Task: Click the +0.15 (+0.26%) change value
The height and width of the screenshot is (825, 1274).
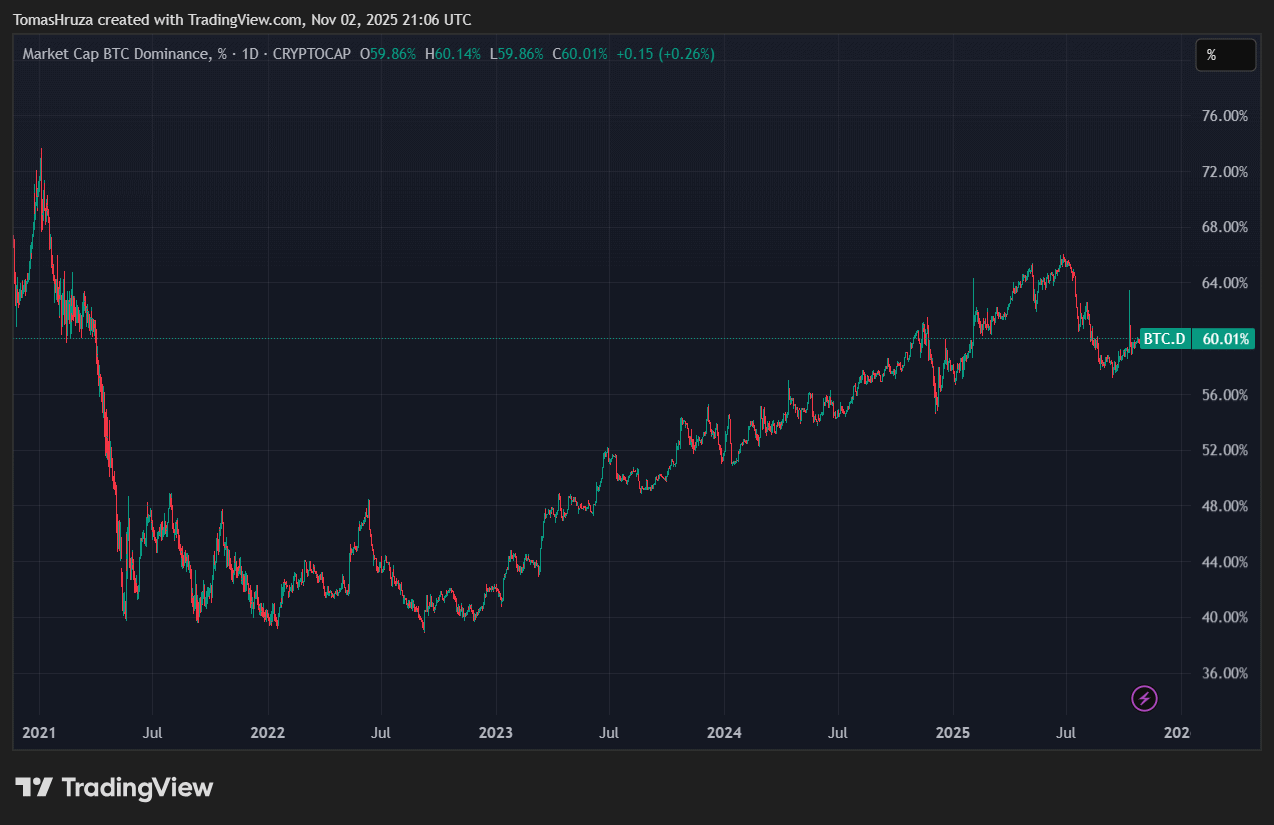Action: pyautogui.click(x=665, y=54)
